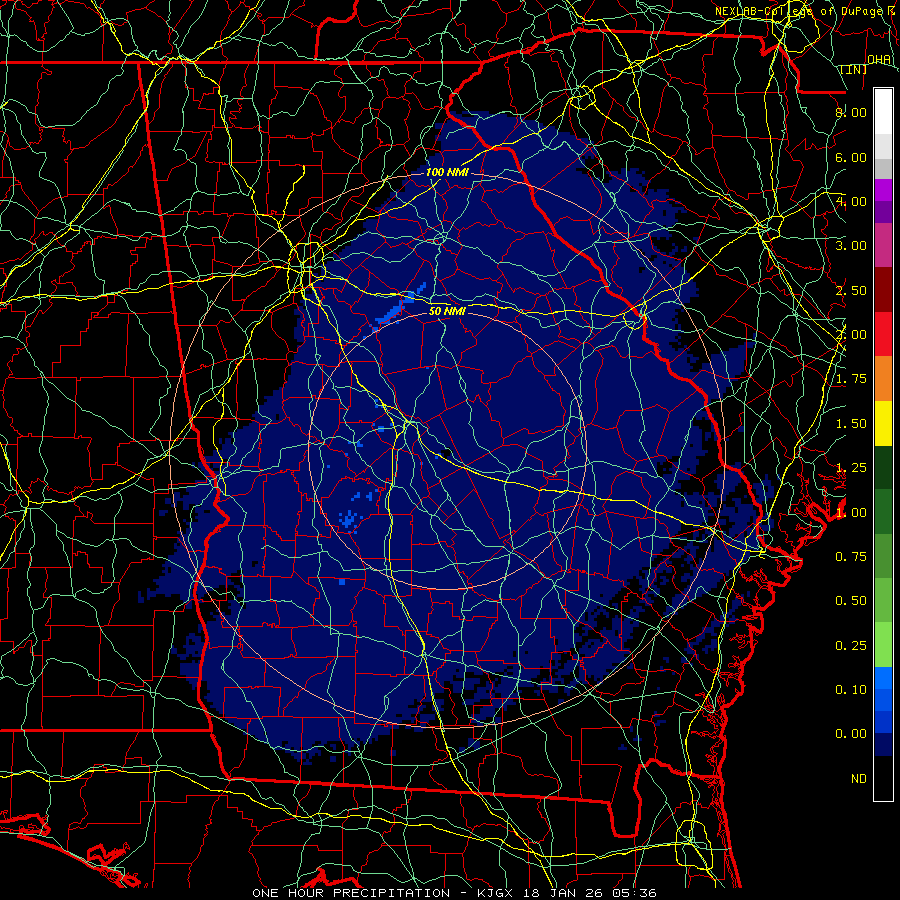Click the ND legend label
Image resolution: width=900 pixels, height=900 pixels.
point(859,779)
